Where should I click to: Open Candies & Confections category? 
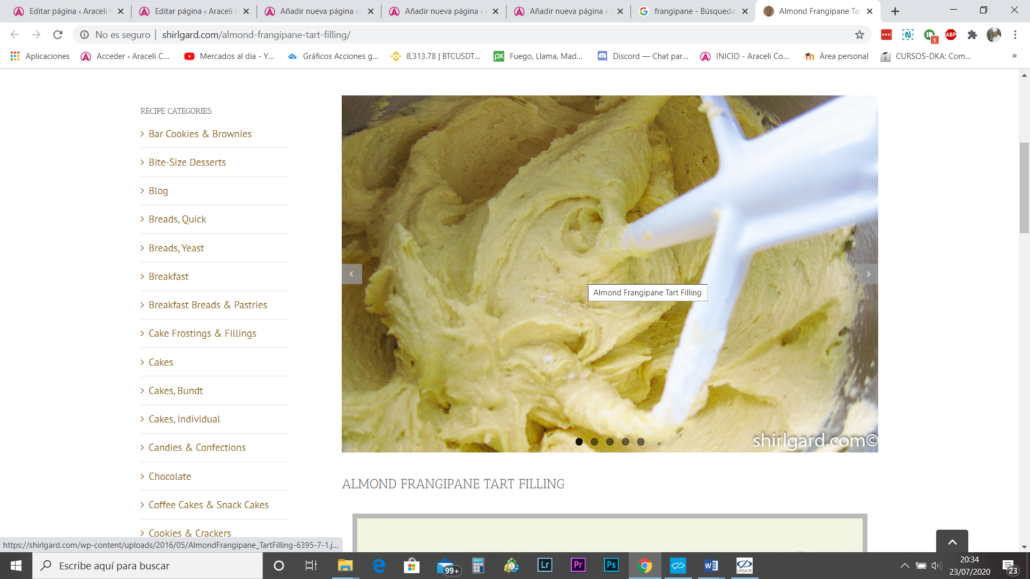click(x=197, y=448)
